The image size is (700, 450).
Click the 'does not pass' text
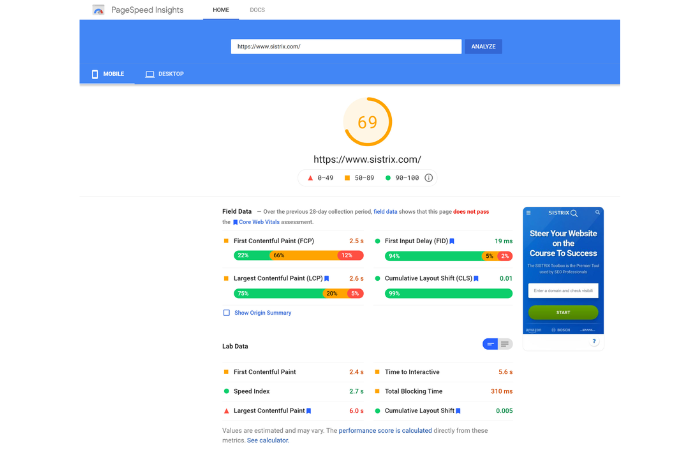(471, 212)
